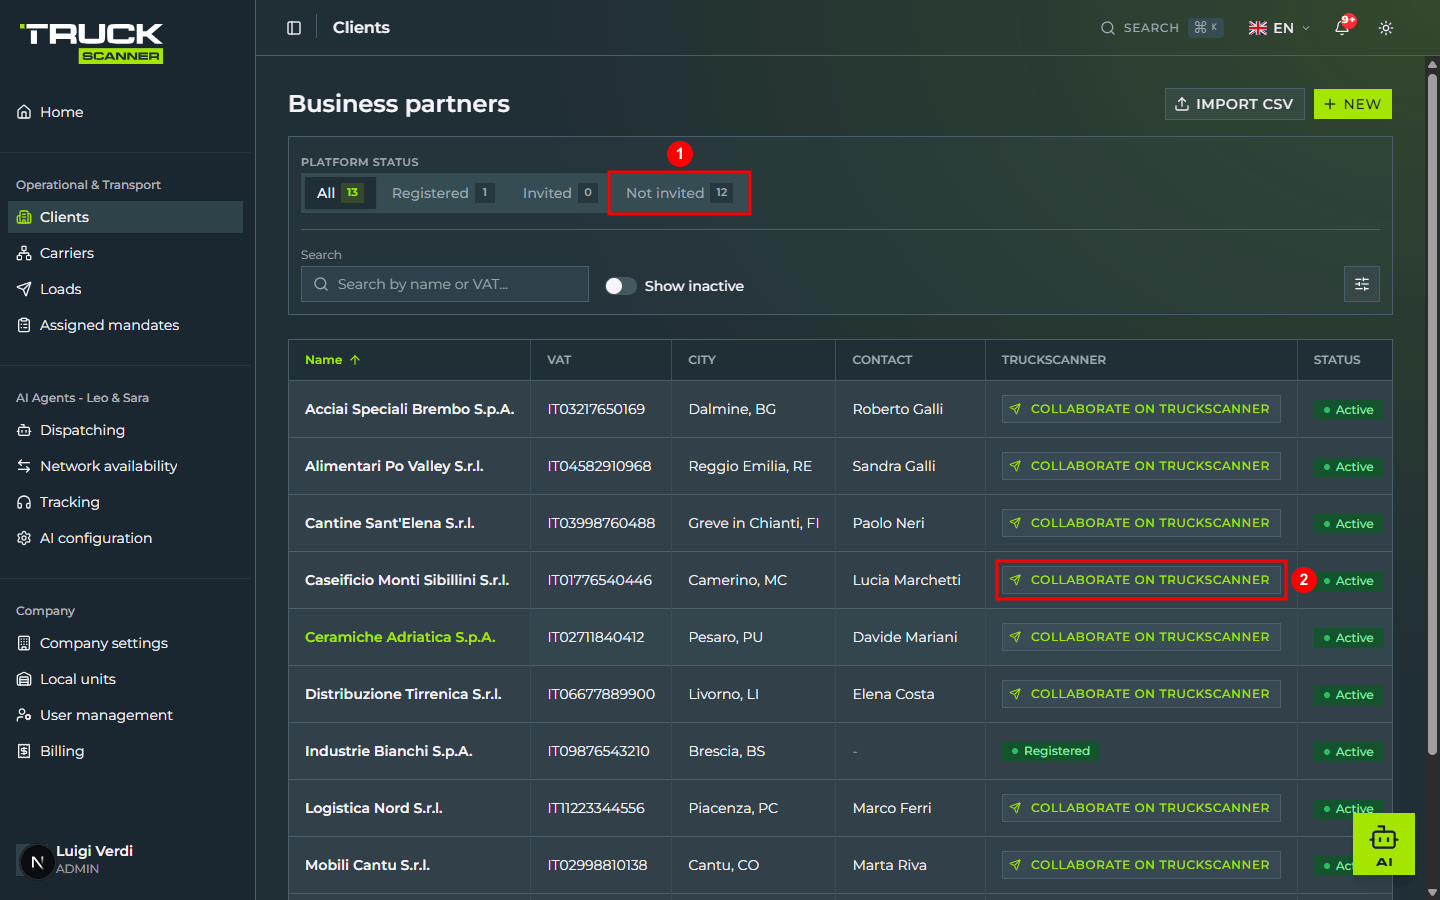Toggle Show inactive switch
1440x900 pixels.
click(621, 286)
